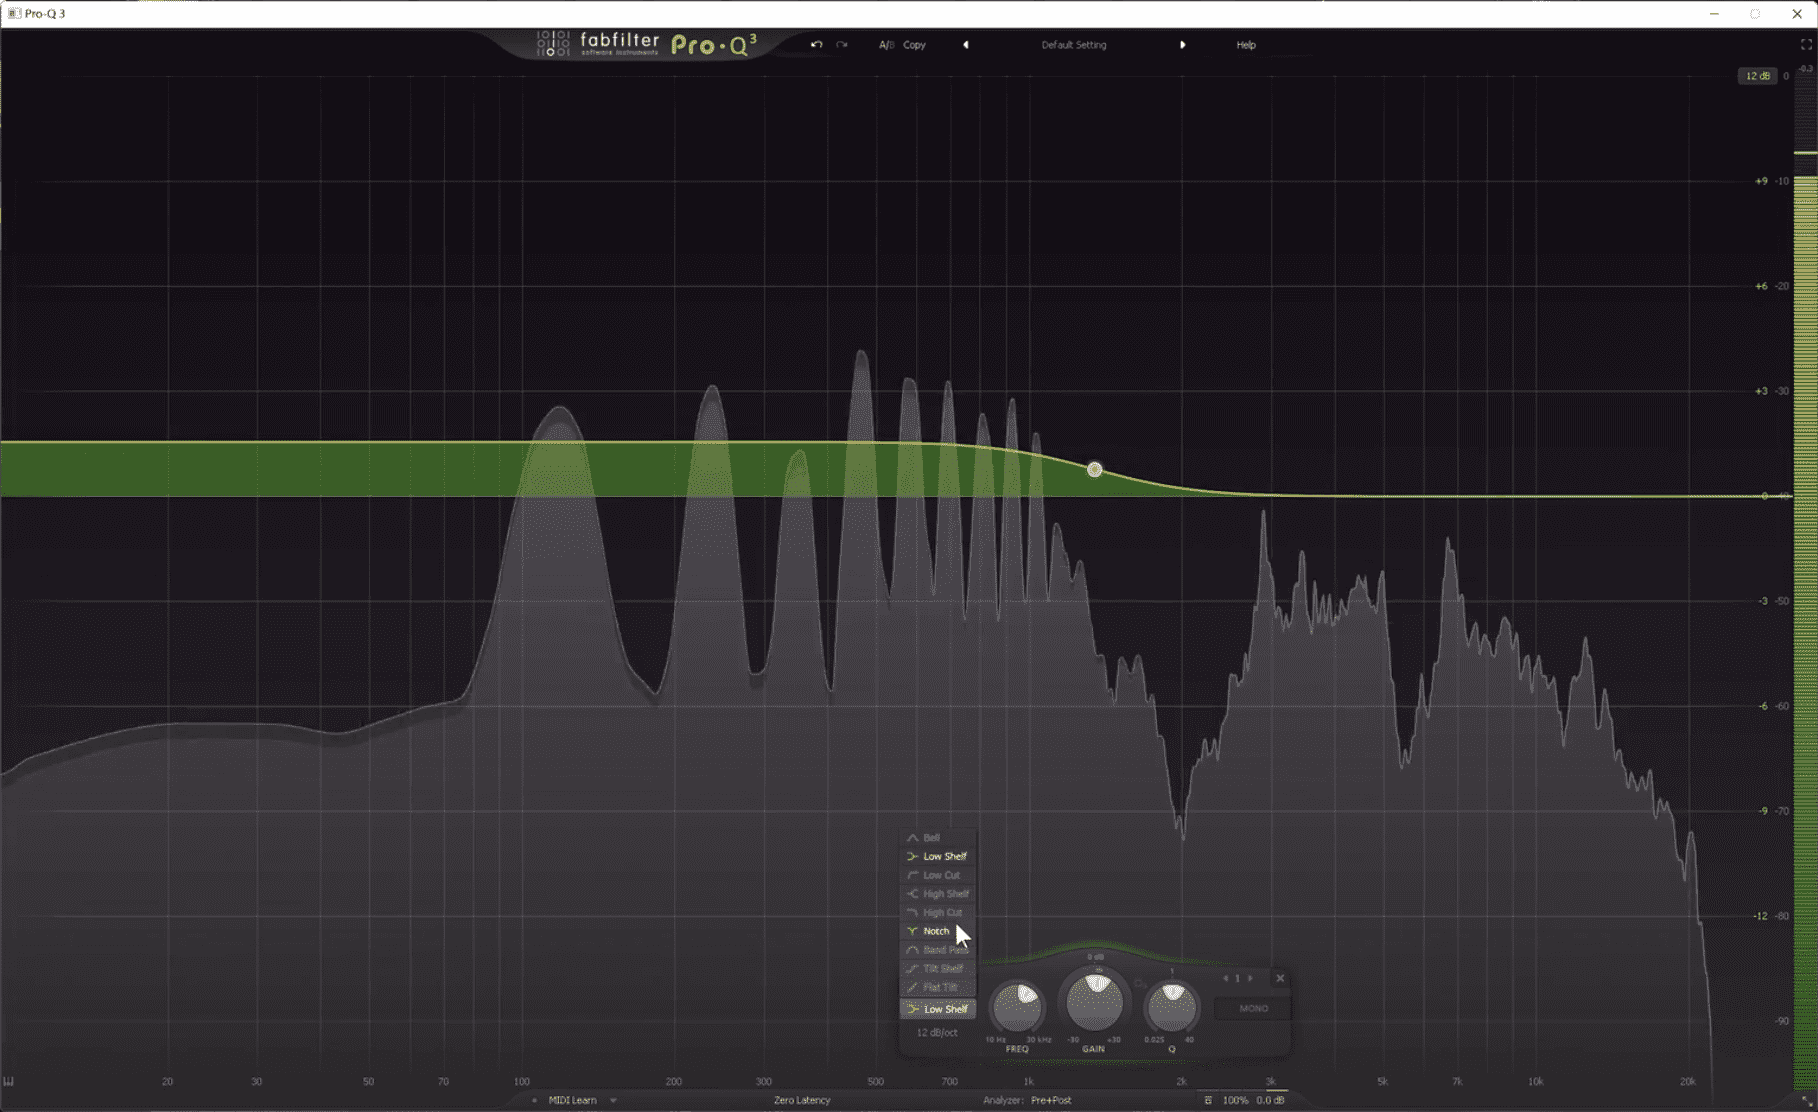Select previous band with left arrow
This screenshot has height=1112, width=1818.
(1226, 978)
